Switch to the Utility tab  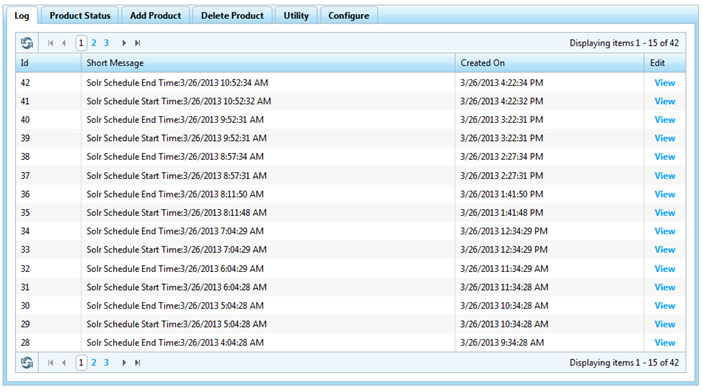click(x=296, y=16)
